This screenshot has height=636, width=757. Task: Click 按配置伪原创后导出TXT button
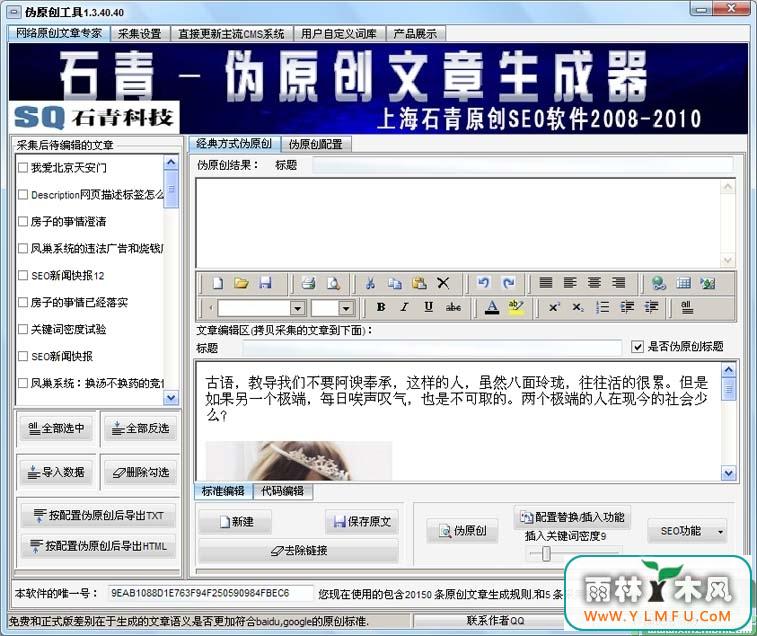coord(98,515)
